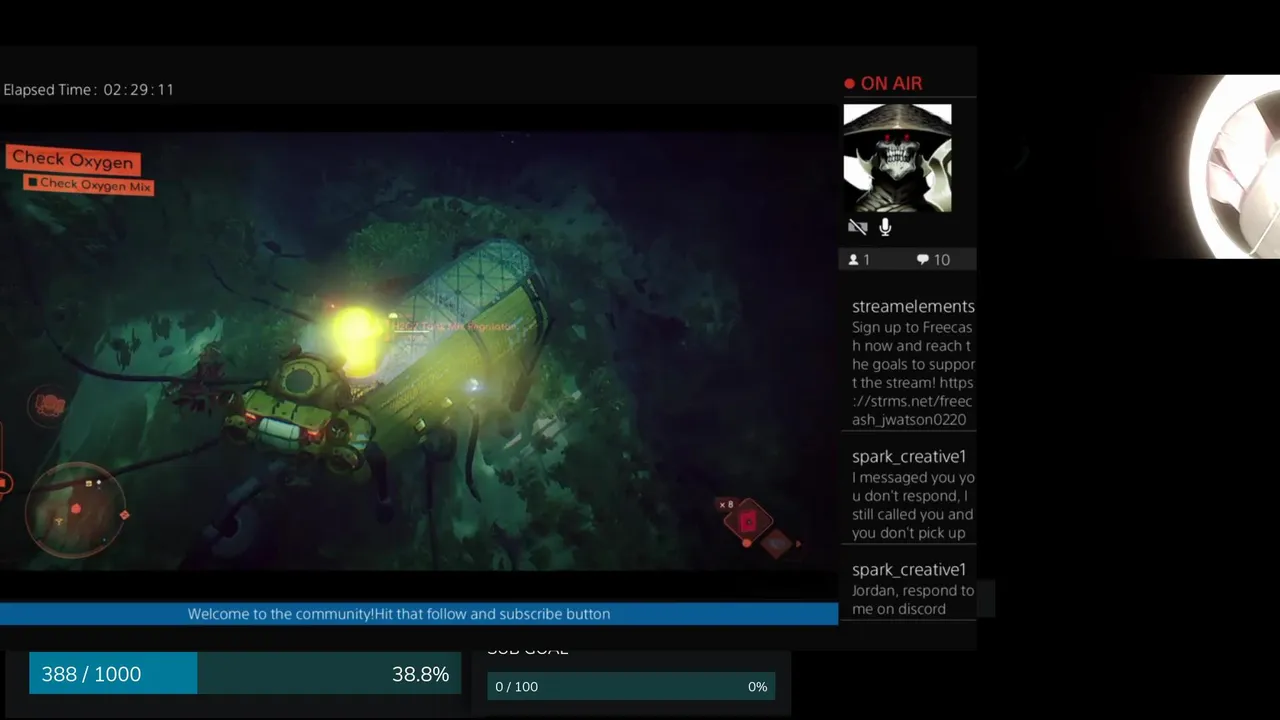Viewport: 1280px width, 720px height.
Task: Click the Elapsed Time 02:29:11 readout
Action: [89, 90]
